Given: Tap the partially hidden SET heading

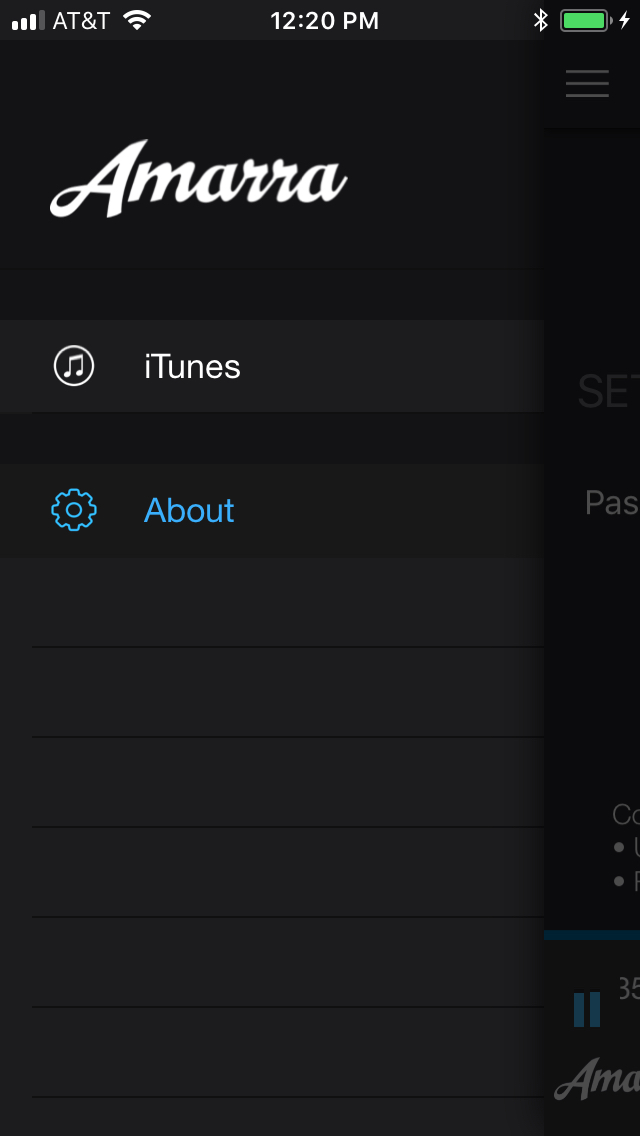Looking at the screenshot, I should pyautogui.click(x=608, y=392).
